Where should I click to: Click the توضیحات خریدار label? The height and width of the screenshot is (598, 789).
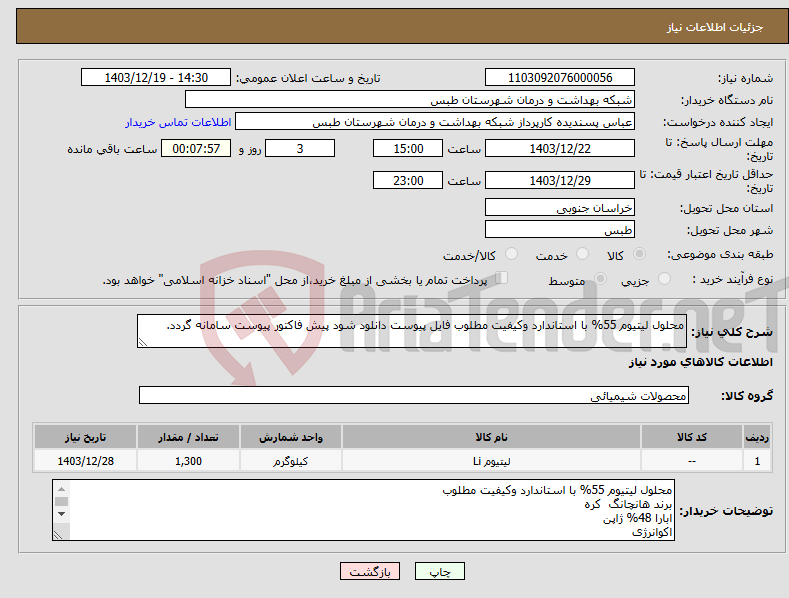(726, 511)
